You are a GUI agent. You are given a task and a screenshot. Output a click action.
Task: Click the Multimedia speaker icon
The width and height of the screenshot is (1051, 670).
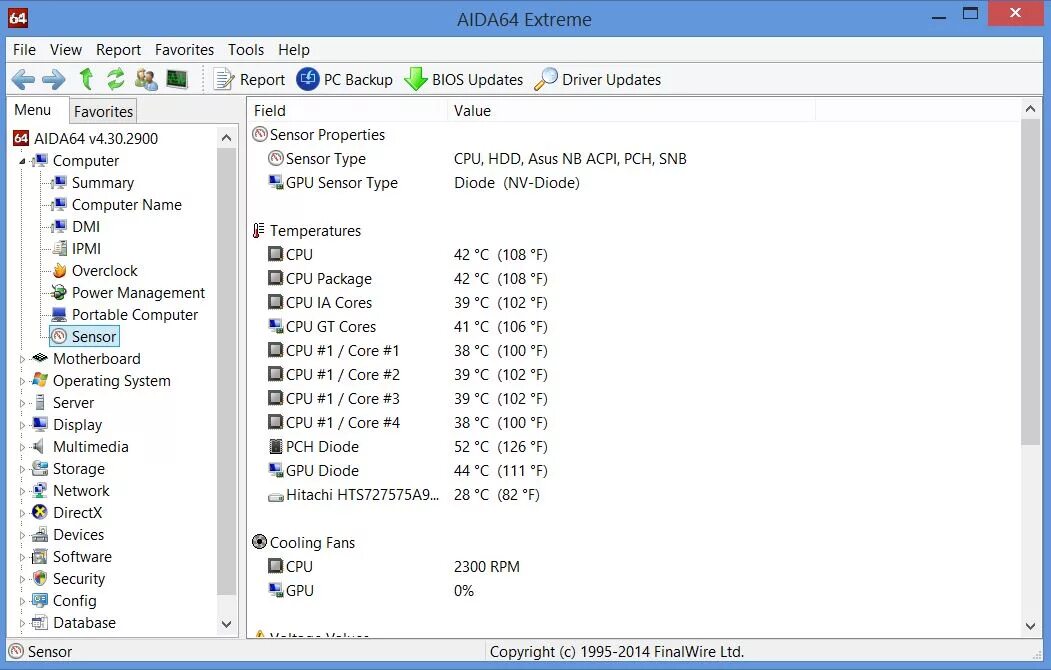40,446
